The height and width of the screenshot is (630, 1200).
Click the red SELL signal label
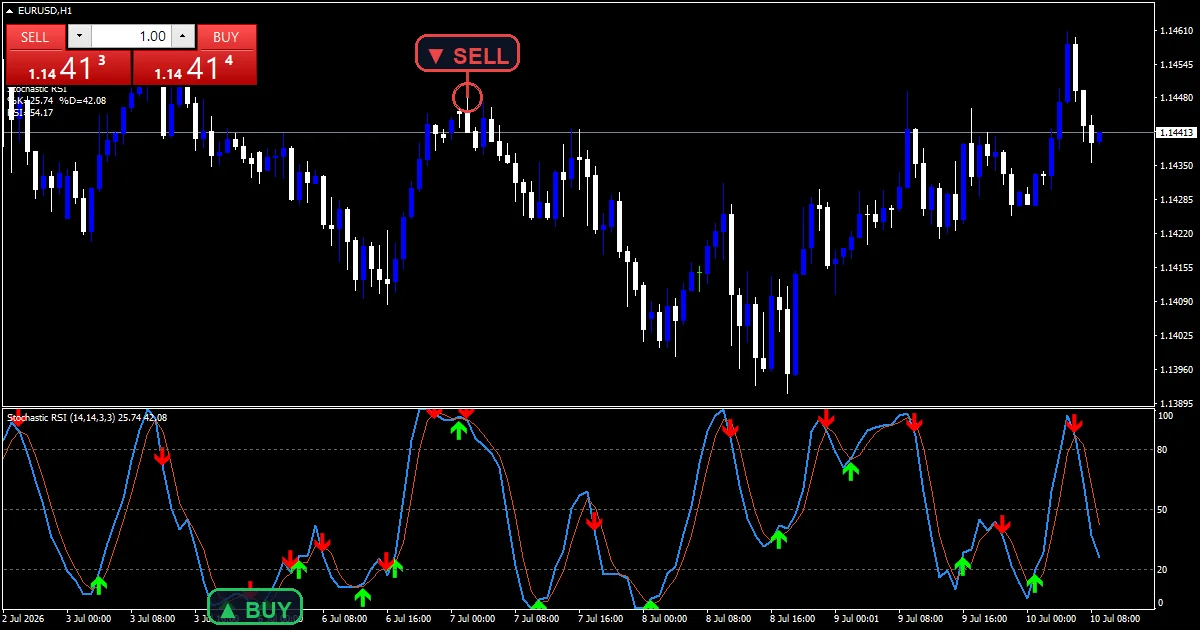coord(468,55)
